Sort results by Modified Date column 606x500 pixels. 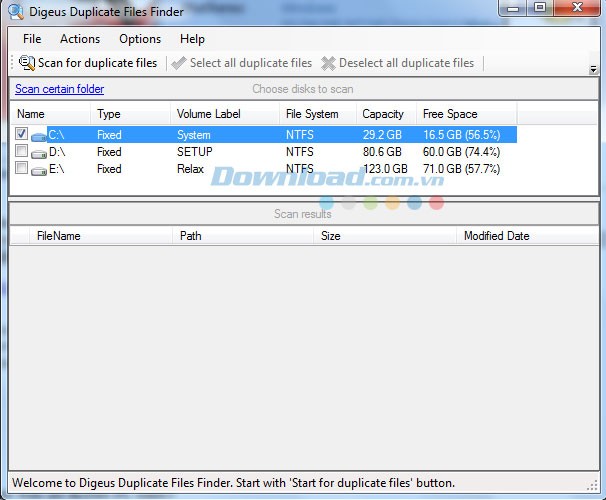528,236
